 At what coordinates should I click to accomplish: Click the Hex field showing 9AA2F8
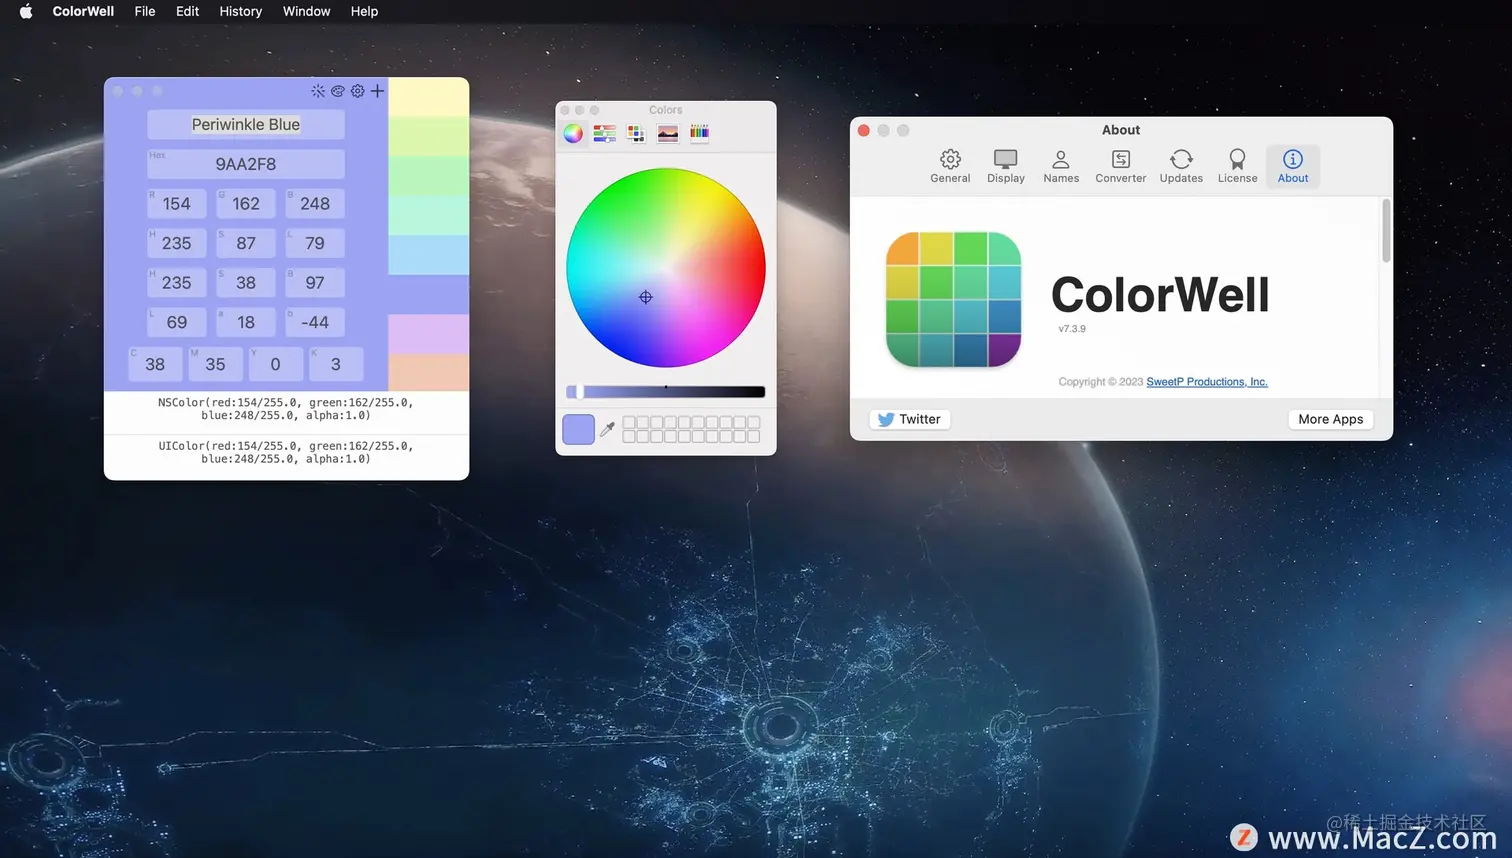pyautogui.click(x=246, y=164)
